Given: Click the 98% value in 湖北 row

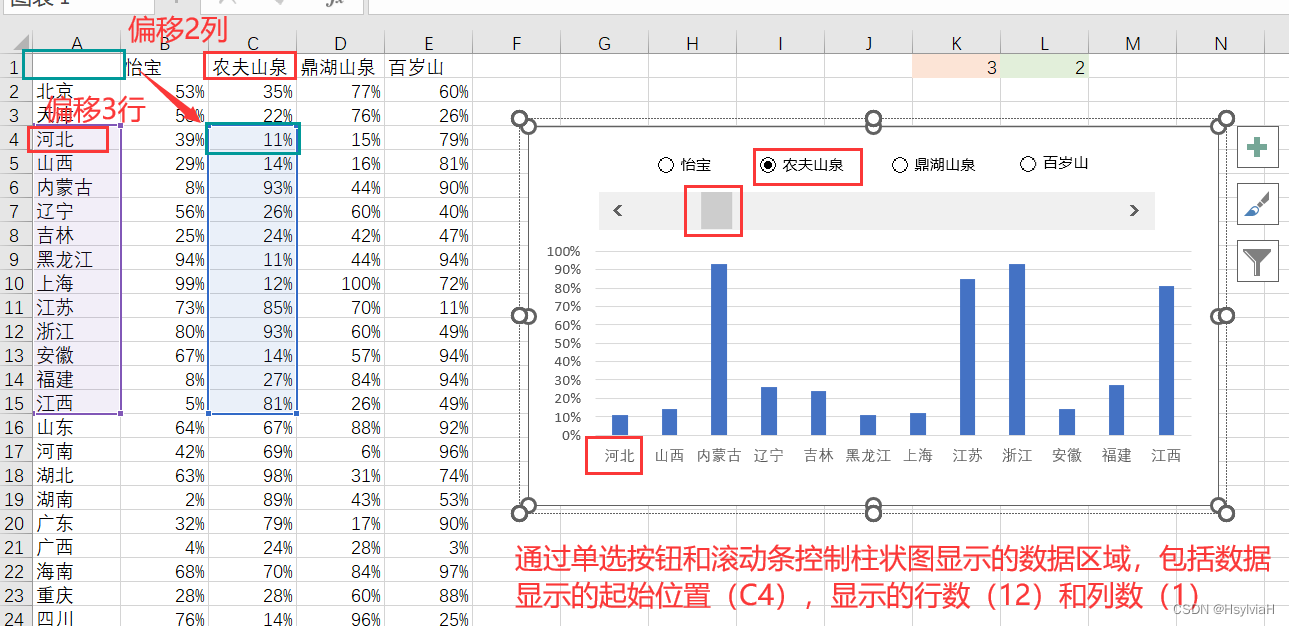Looking at the screenshot, I should tap(253, 475).
